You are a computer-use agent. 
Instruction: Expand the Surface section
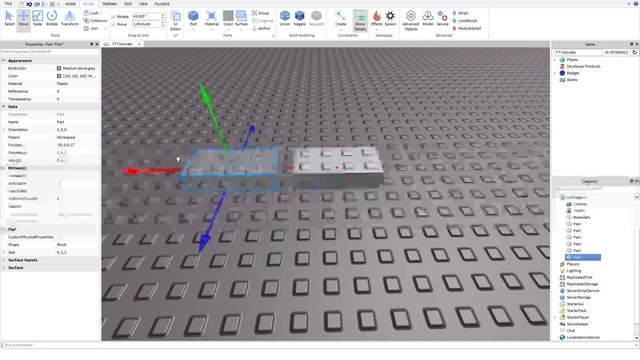(4, 268)
